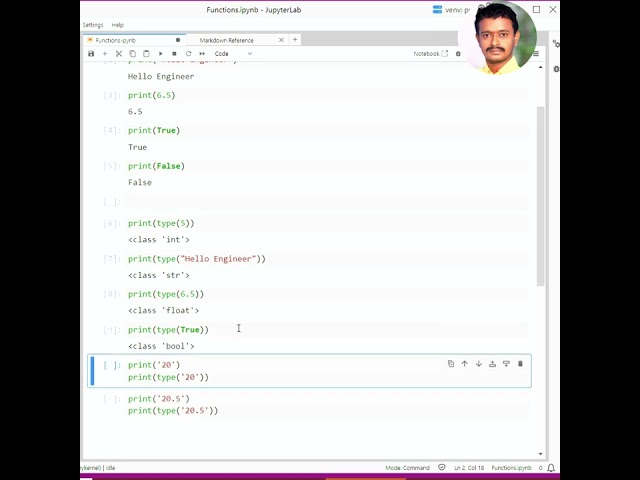Delete the active cell with the trash icon
Viewport: 640px width, 480px height.
(x=520, y=364)
